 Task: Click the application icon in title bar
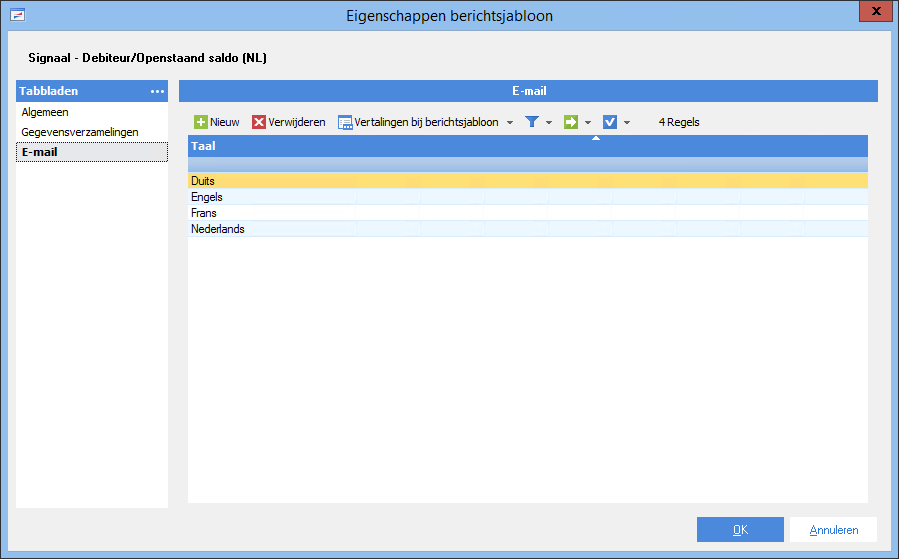[x=18, y=15]
